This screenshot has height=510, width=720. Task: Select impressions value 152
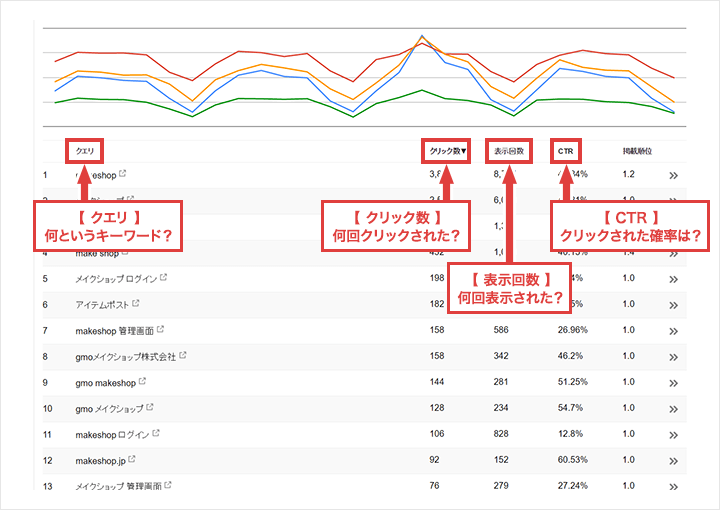(x=501, y=460)
